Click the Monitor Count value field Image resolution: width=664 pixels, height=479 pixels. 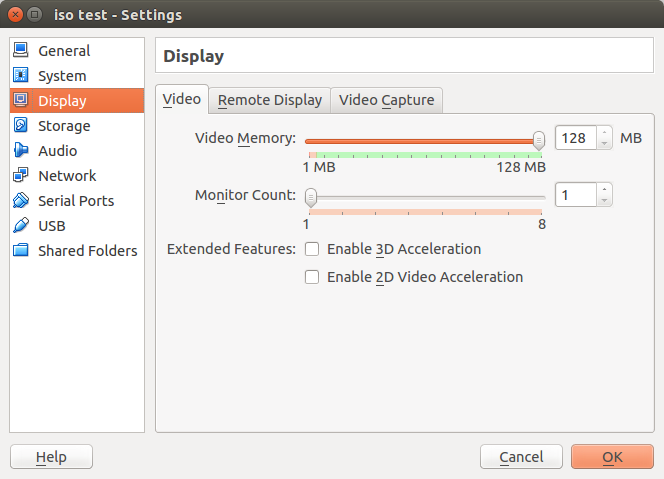[576, 195]
